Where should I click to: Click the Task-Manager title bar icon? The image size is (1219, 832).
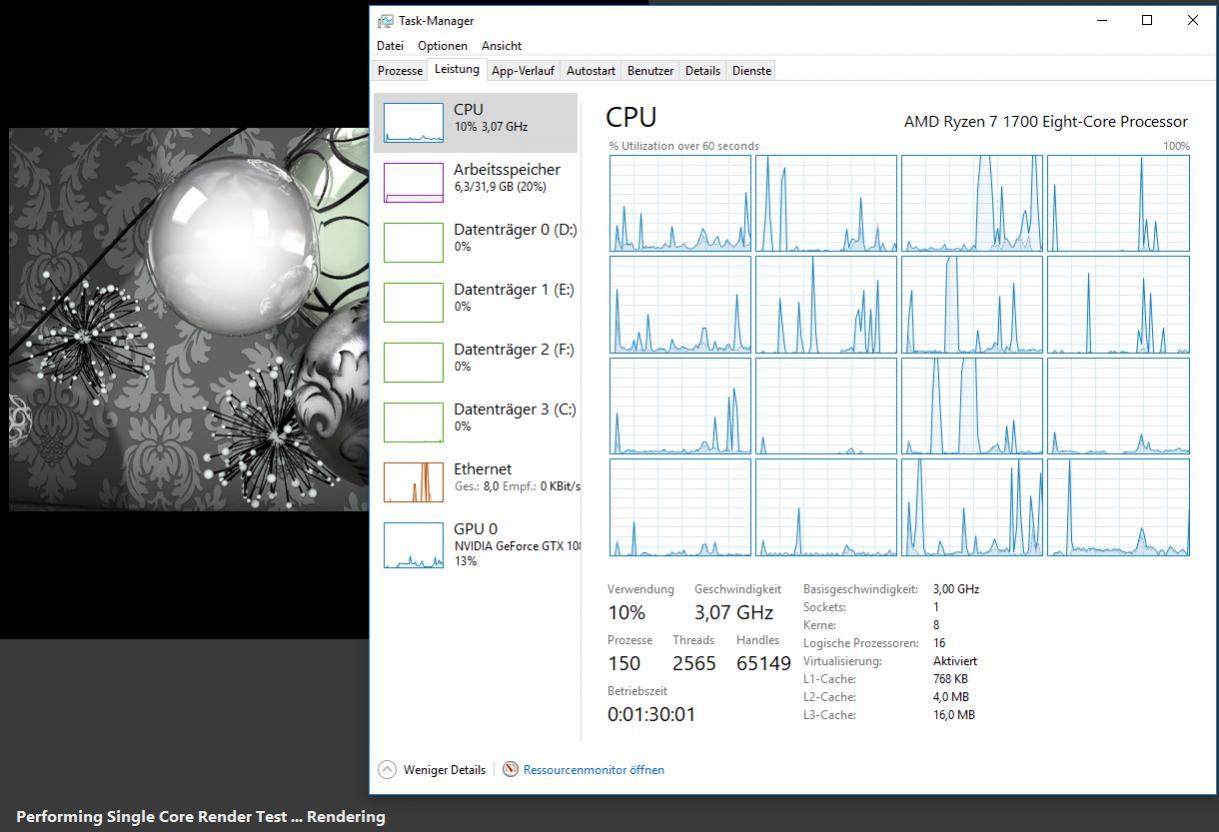pyautogui.click(x=385, y=21)
